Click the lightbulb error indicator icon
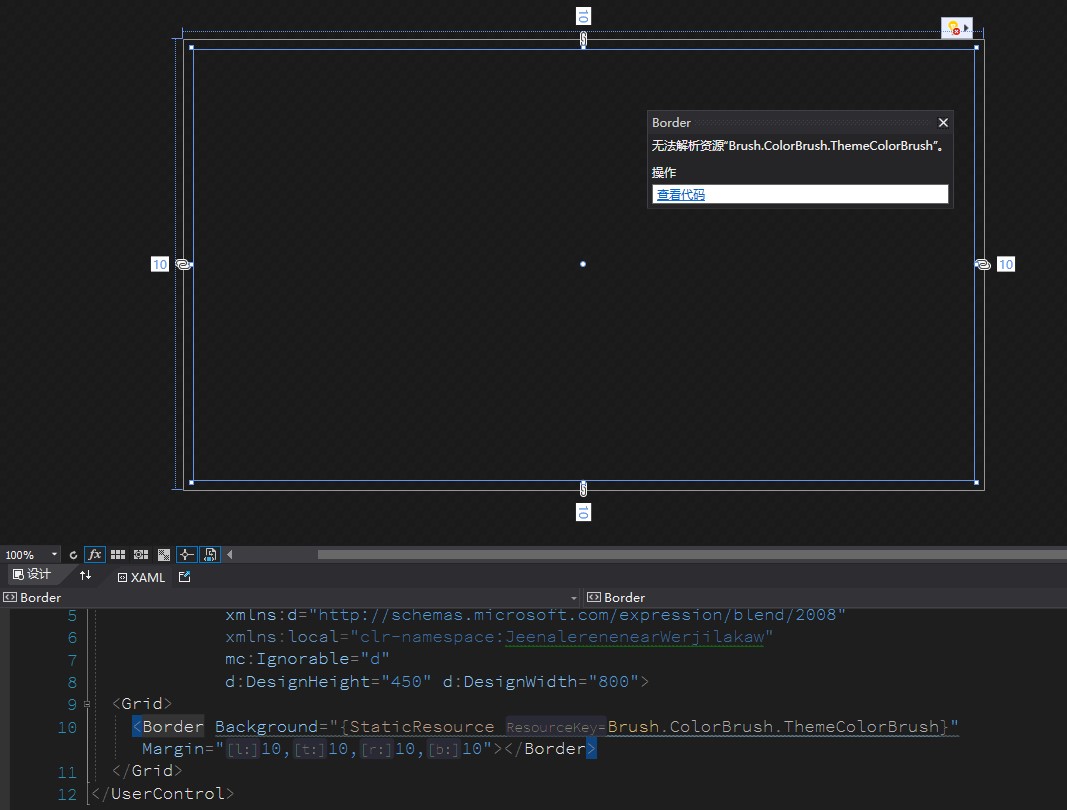Screen dimensions: 1067x810 coord(953,28)
